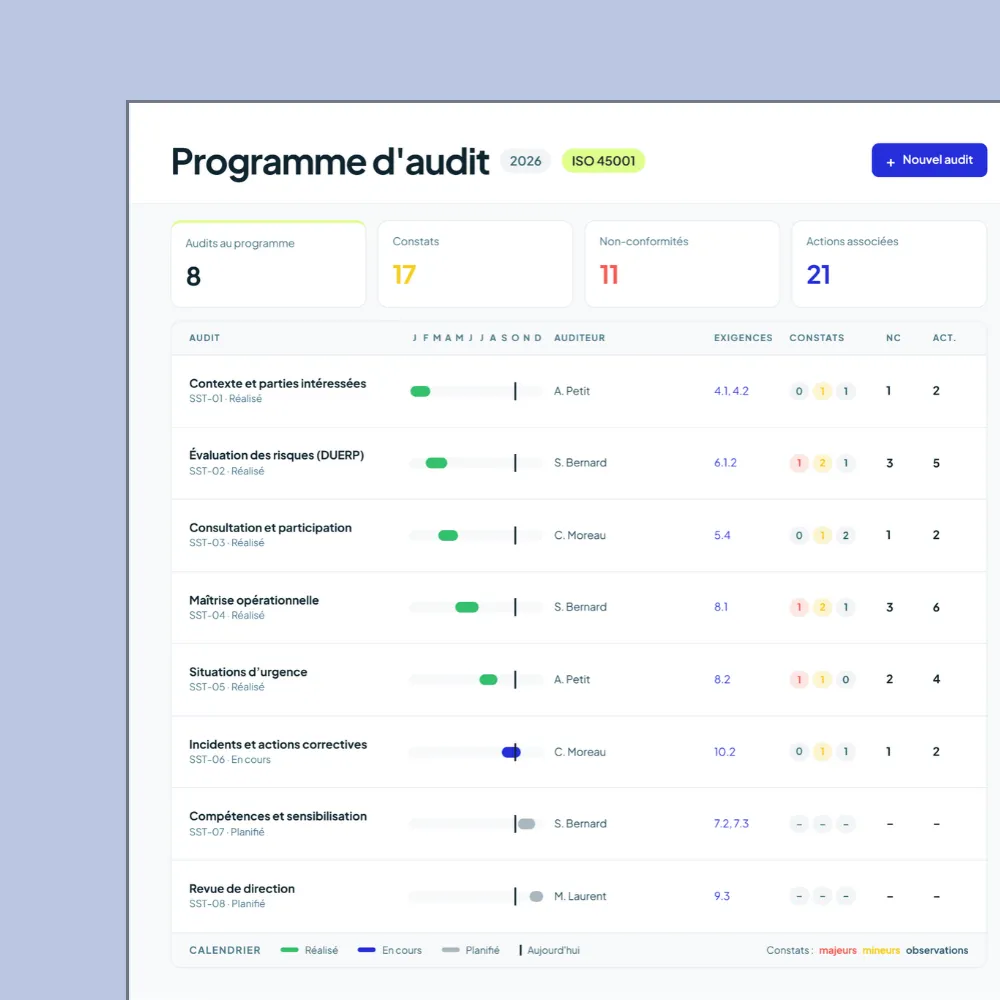Click the En cours legend entry
Screen dimensions: 1000x1000
point(390,950)
